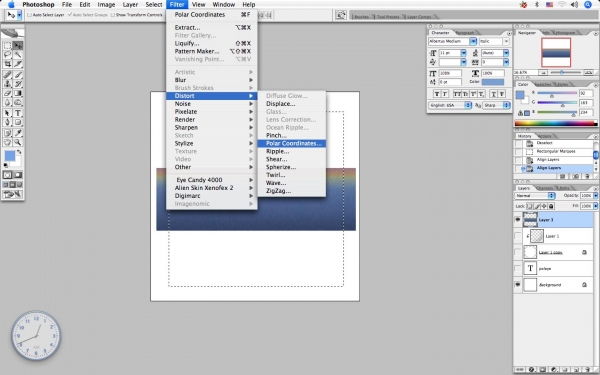Image resolution: width=600 pixels, height=375 pixels.
Task: Open the font style dropdown
Action: click(506, 41)
